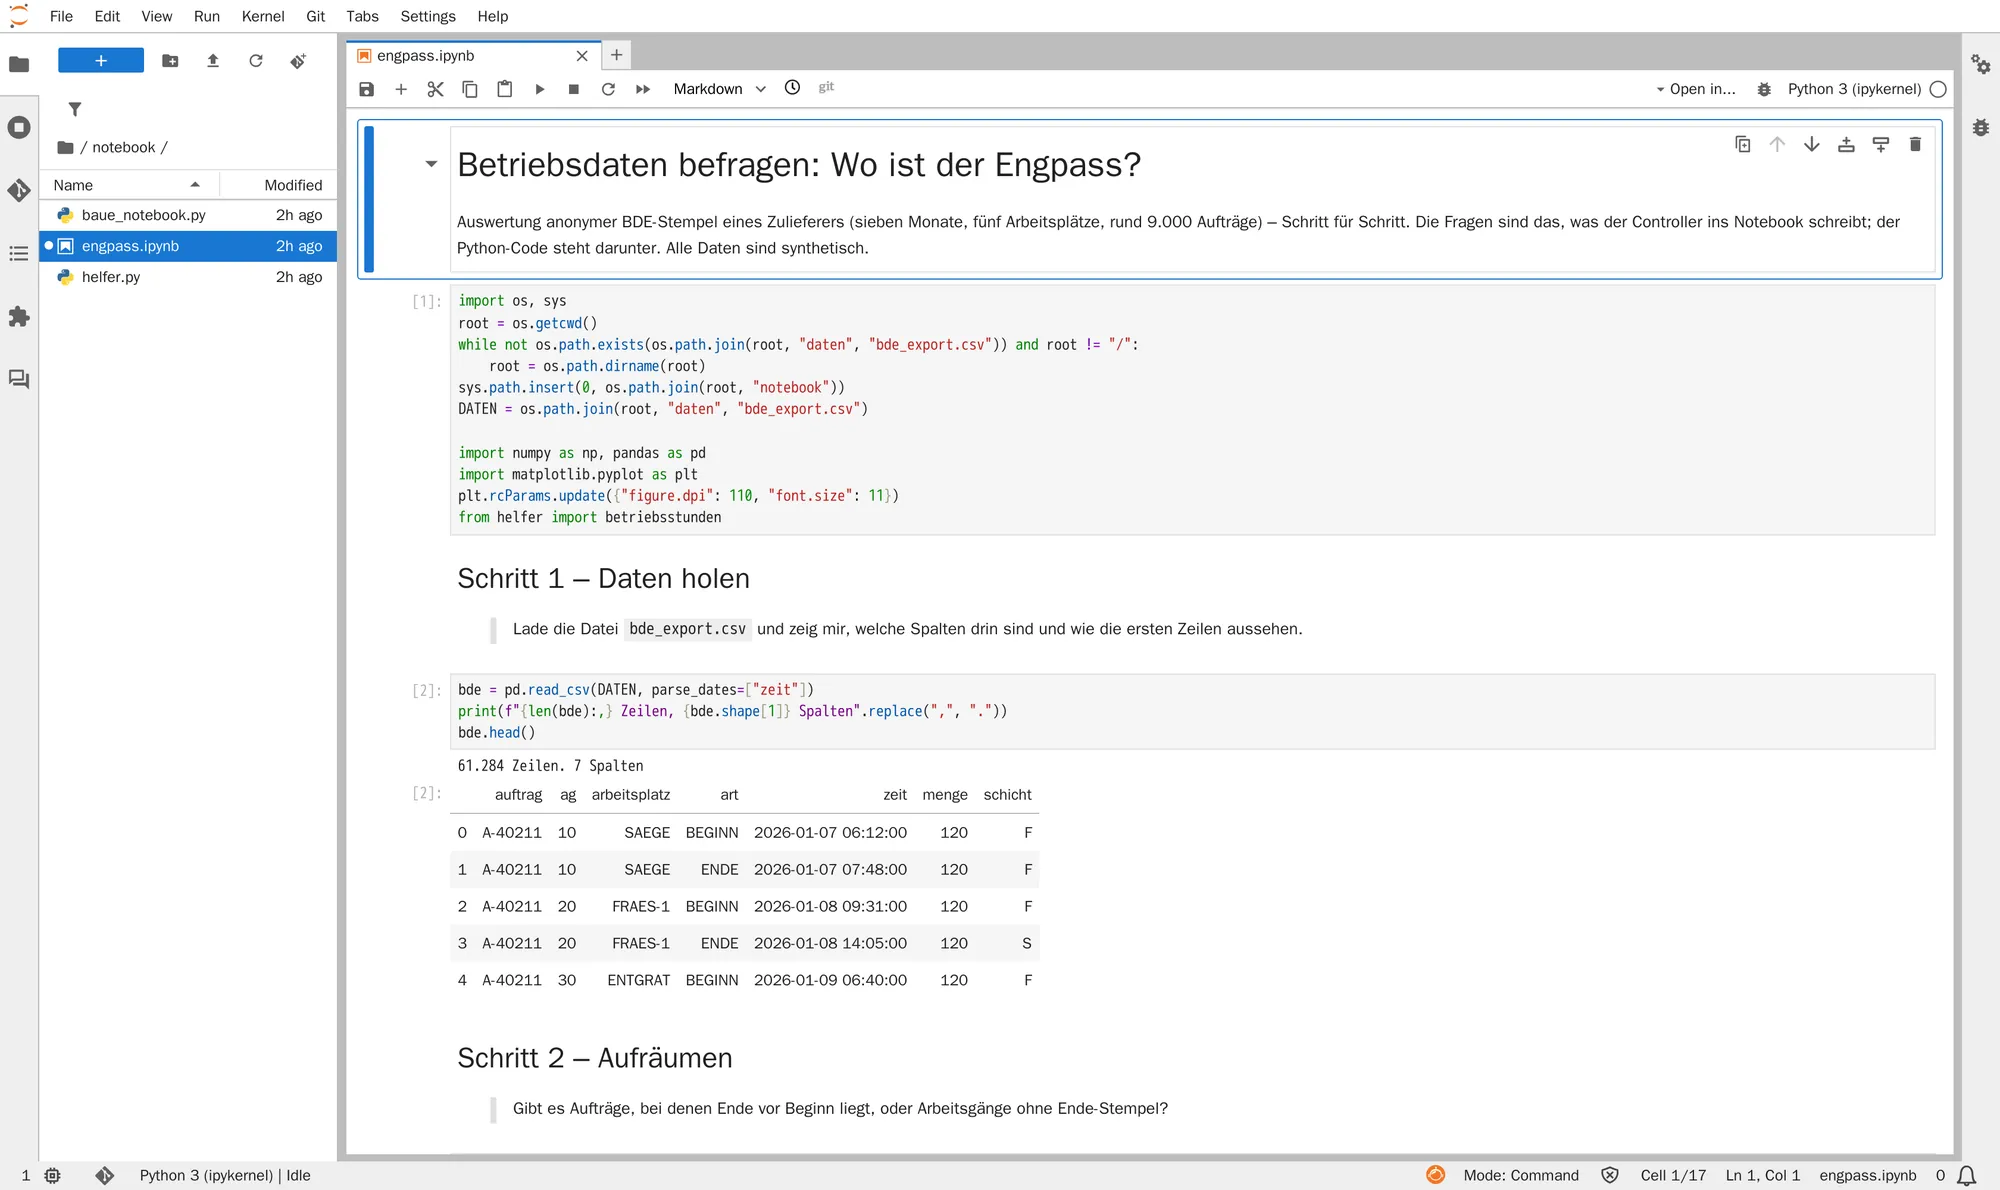Enable the debugger bug icon in toolbar
Viewport: 2000px width, 1190px height.
[1765, 89]
